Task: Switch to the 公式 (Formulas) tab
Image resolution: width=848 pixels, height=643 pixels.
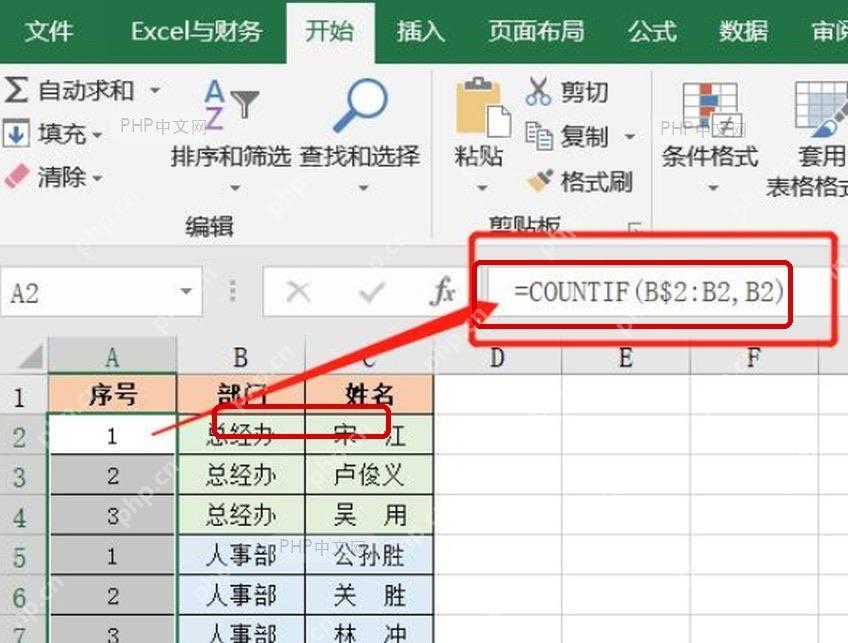Action: 652,30
